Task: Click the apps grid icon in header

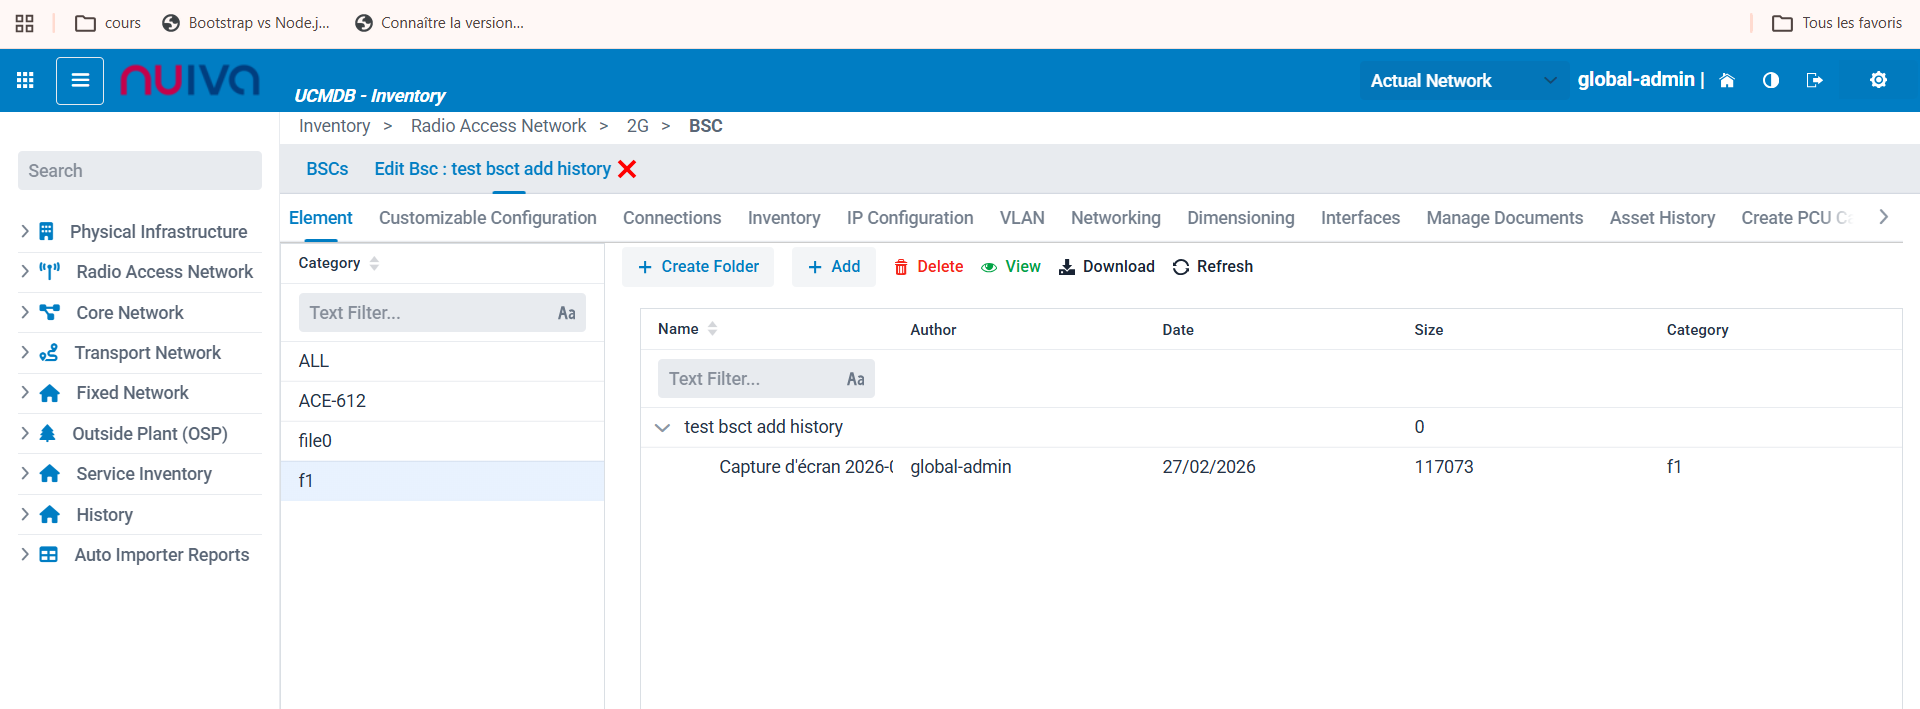Action: [x=25, y=80]
